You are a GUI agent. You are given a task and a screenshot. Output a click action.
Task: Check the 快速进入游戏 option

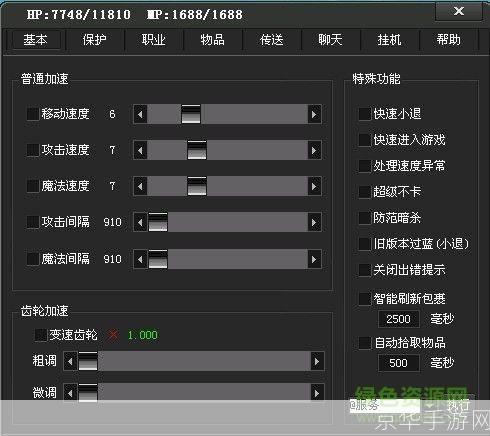pos(365,140)
